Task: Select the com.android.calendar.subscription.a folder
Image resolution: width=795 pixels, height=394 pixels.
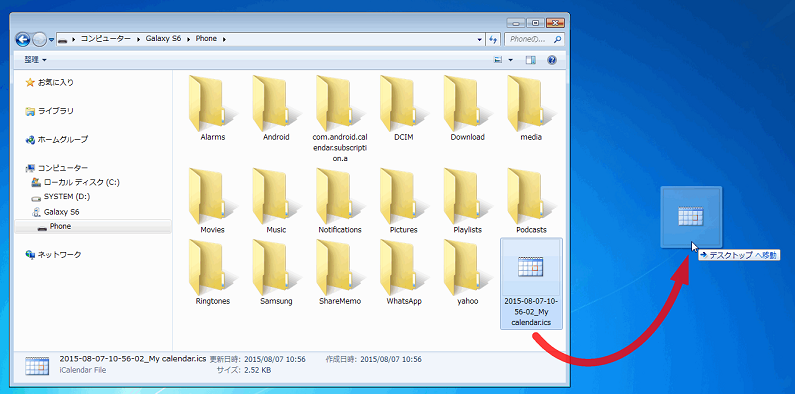Action: pos(340,119)
